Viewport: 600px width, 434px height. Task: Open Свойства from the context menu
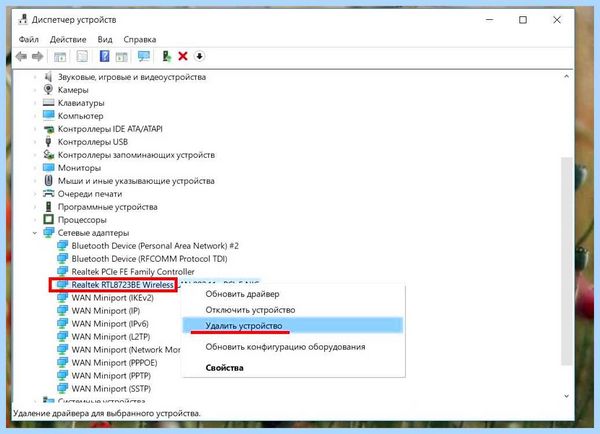(x=293, y=367)
